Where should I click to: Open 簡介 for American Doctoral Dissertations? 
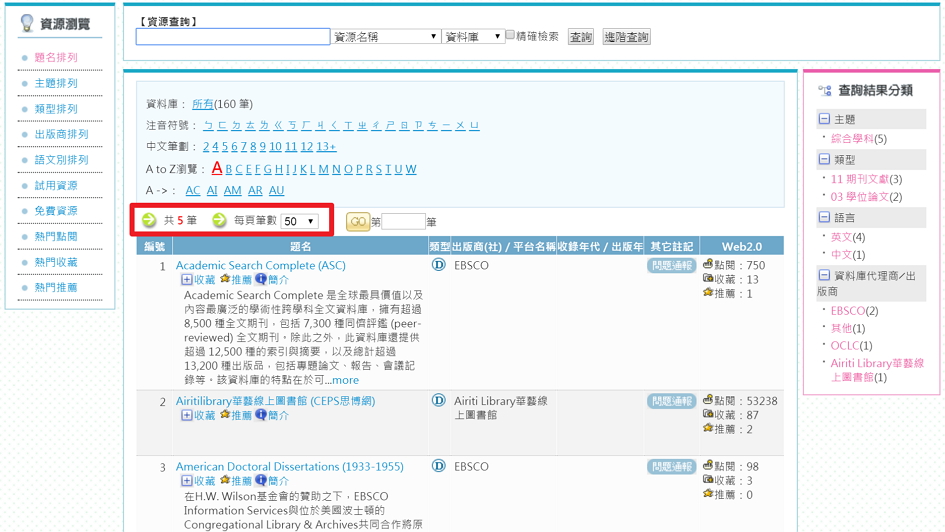click(x=272, y=481)
